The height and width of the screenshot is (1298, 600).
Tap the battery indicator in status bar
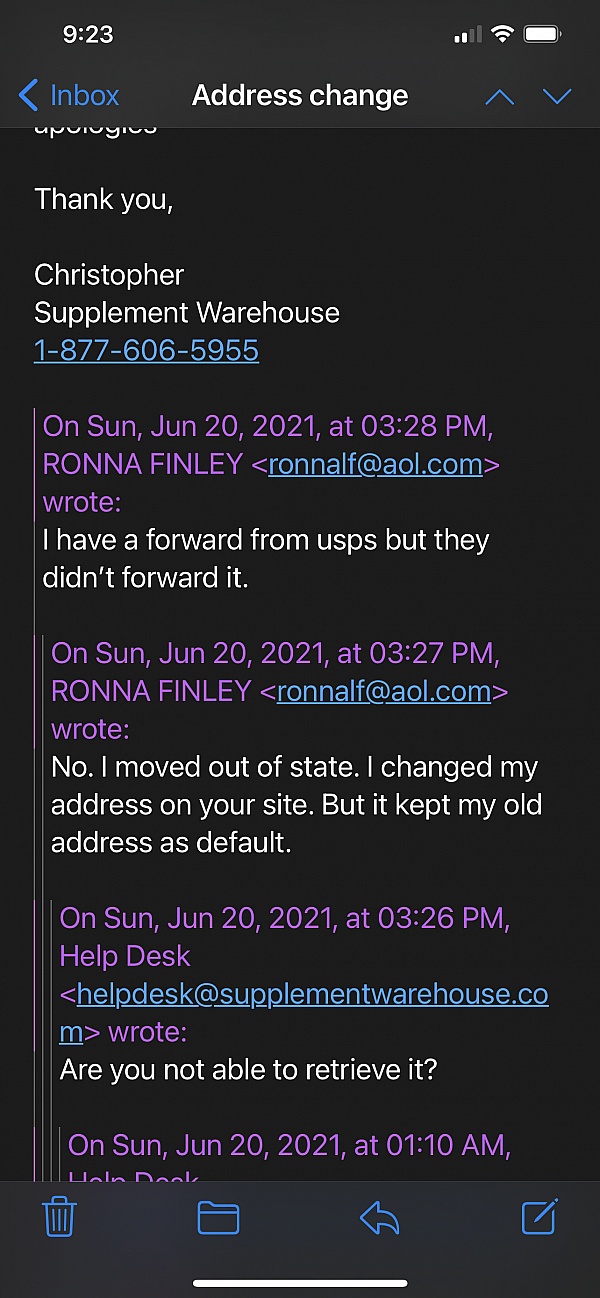pyautogui.click(x=542, y=35)
